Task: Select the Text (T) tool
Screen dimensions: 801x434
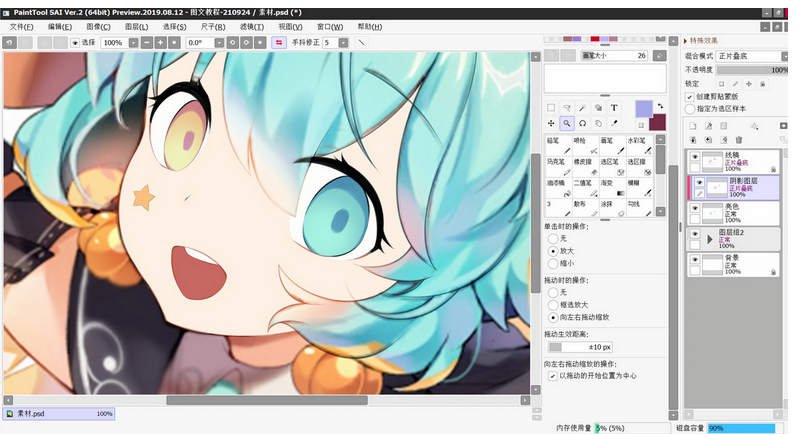Action: coord(614,108)
